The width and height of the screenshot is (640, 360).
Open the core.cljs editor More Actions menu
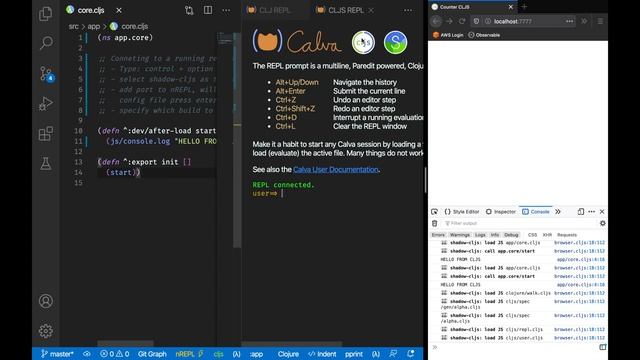pyautogui.click(x=226, y=10)
